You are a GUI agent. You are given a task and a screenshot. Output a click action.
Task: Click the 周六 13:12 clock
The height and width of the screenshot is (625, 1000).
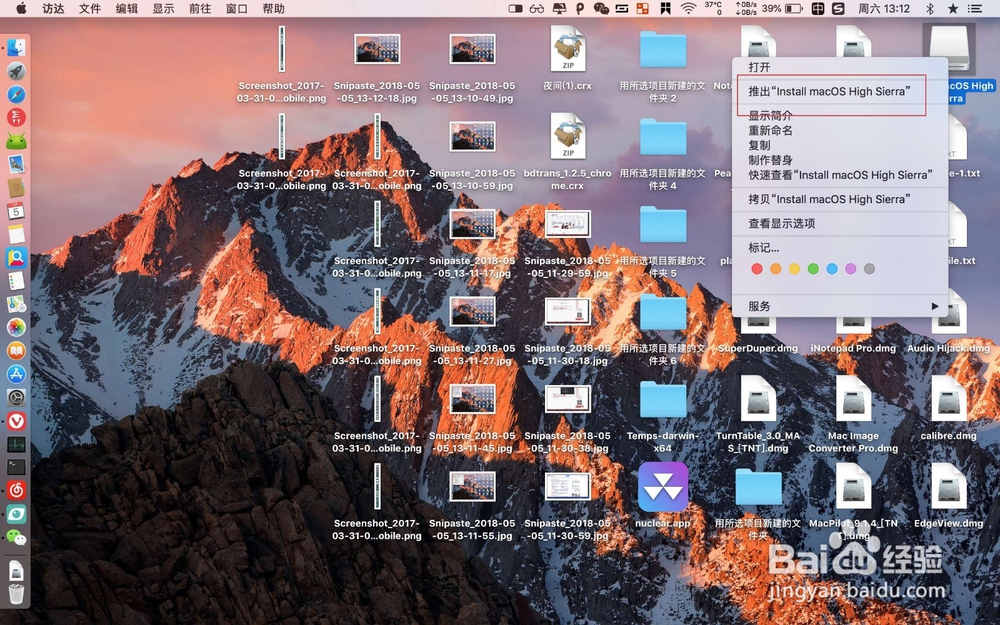click(x=884, y=8)
